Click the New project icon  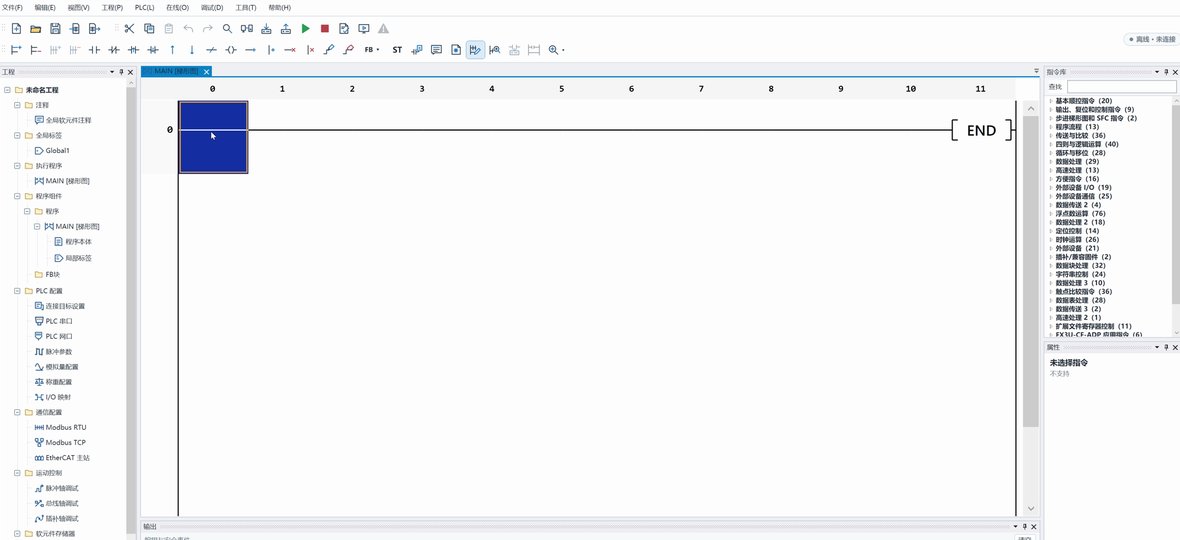16,29
